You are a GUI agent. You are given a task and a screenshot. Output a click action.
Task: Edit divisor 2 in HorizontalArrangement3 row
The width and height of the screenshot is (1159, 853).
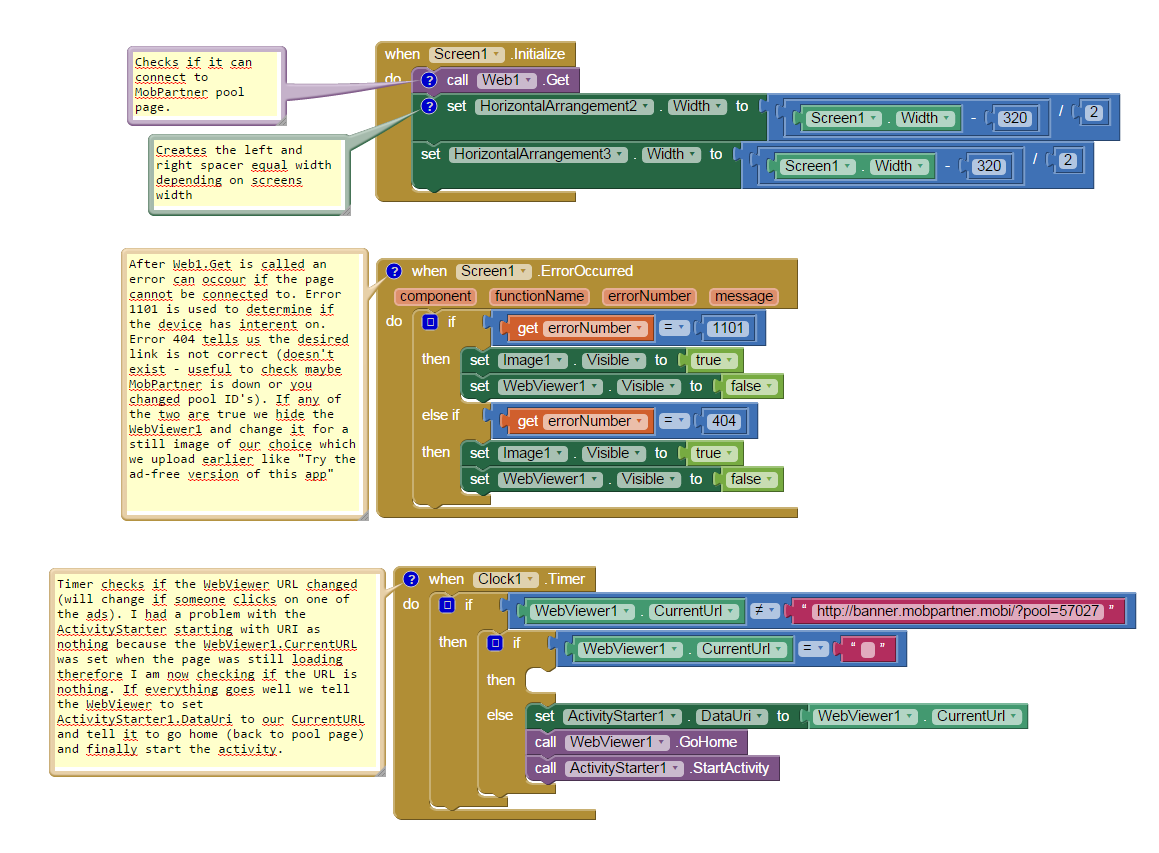(x=1067, y=160)
